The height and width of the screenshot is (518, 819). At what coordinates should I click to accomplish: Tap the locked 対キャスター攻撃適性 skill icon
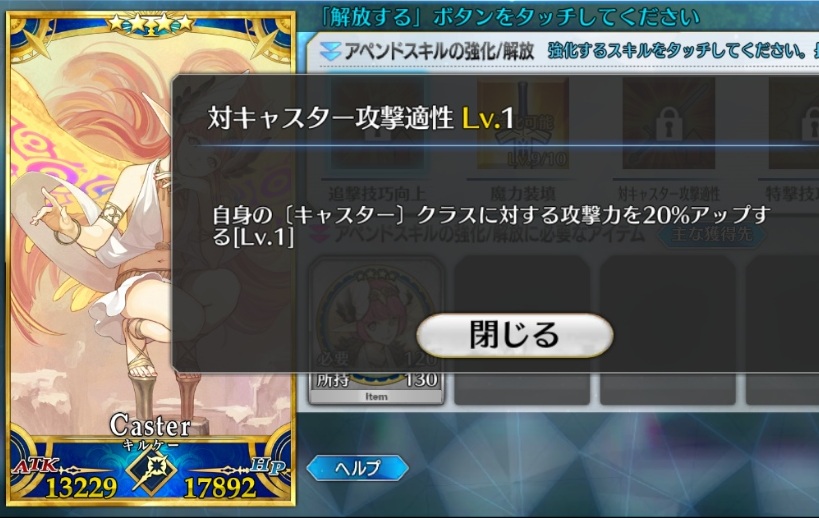point(669,124)
